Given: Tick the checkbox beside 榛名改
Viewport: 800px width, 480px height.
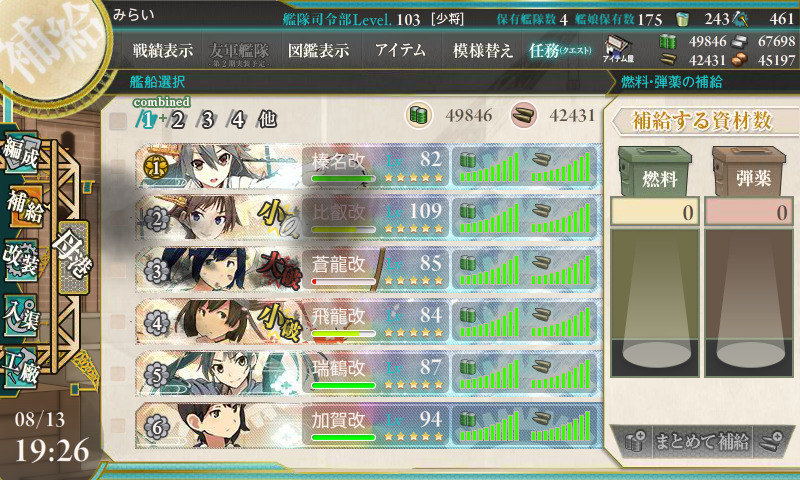Looking at the screenshot, I should point(118,166).
